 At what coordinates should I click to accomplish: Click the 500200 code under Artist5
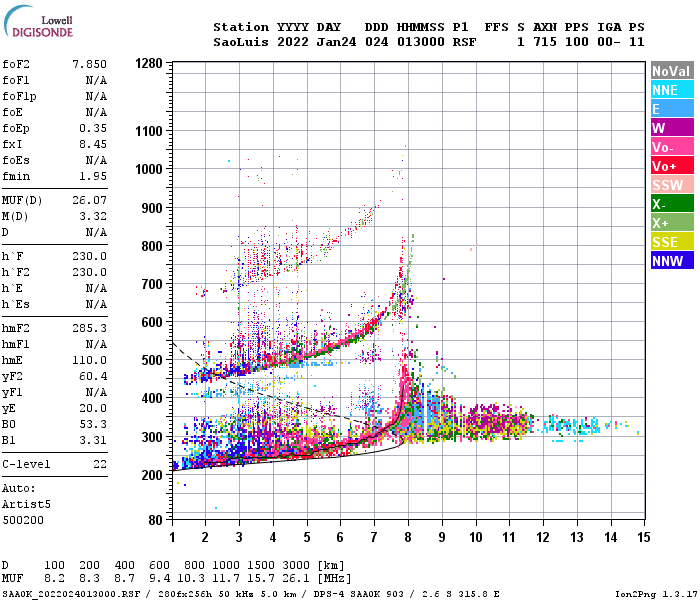pyautogui.click(x=23, y=520)
